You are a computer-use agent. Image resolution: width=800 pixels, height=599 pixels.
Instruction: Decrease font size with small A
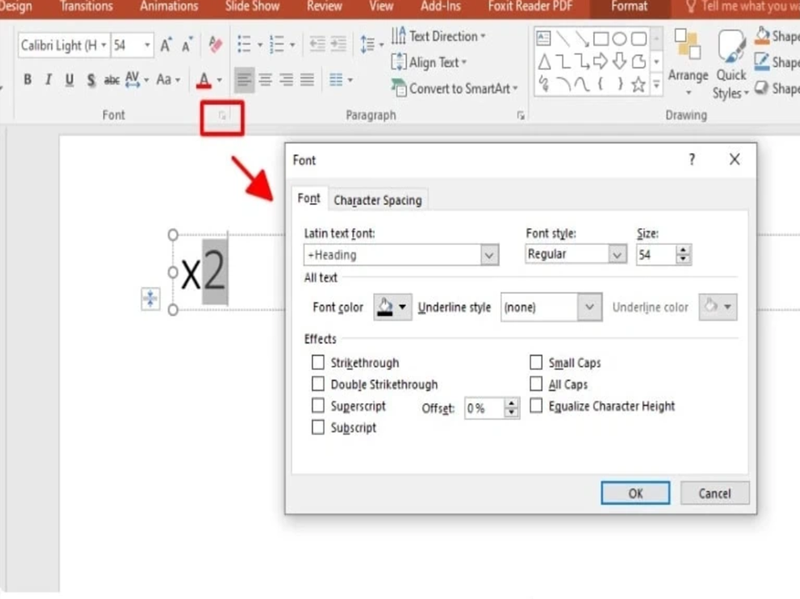(x=187, y=45)
